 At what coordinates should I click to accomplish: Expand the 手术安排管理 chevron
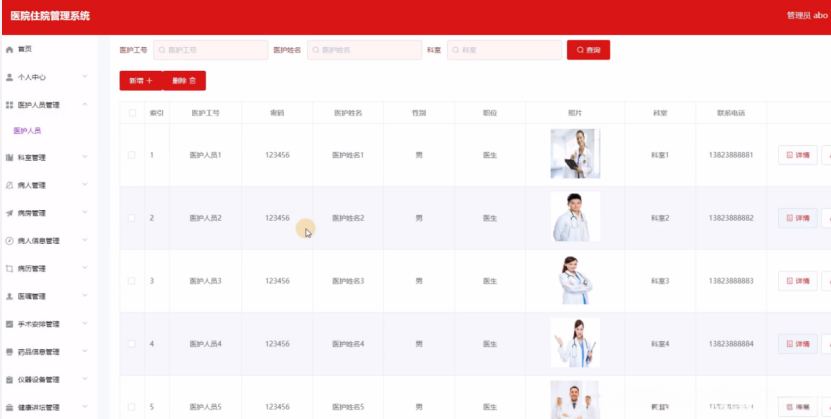coord(85,324)
